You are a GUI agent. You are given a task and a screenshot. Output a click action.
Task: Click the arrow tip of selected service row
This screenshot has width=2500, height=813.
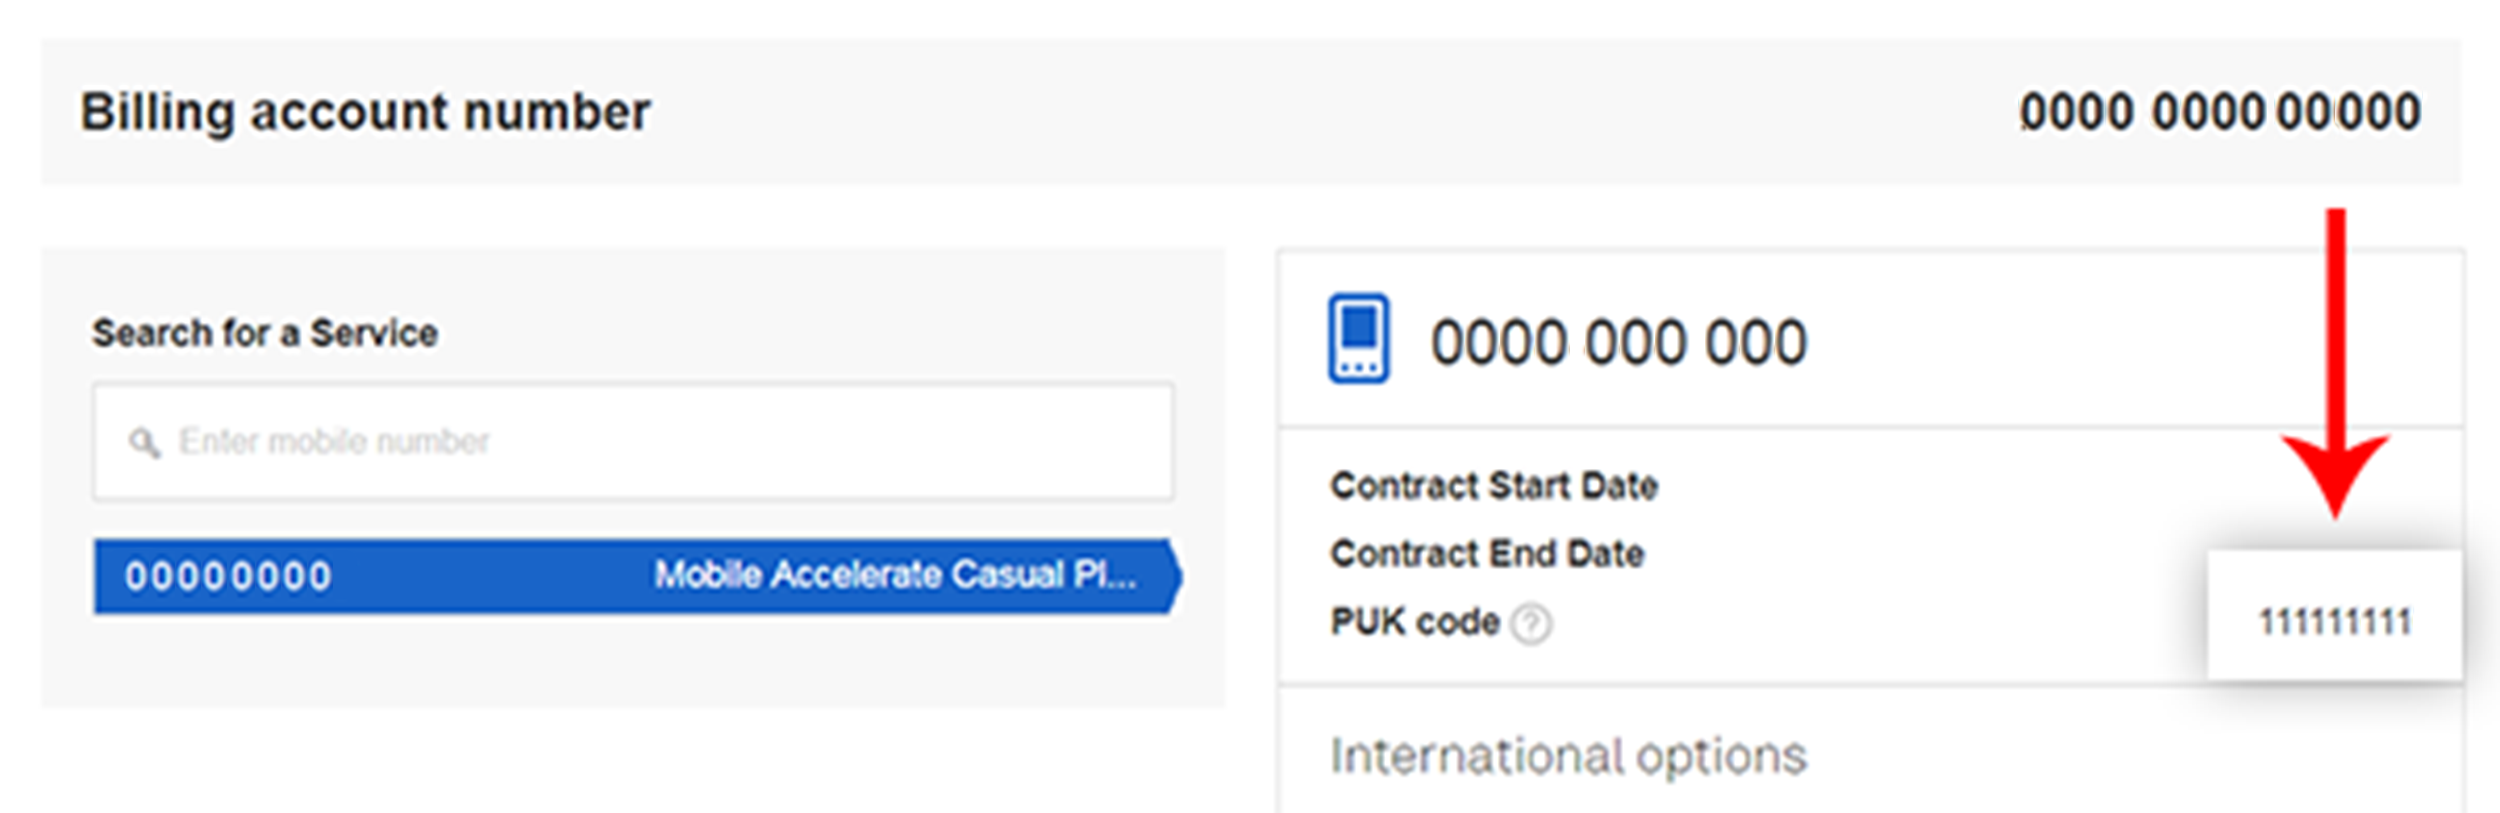pos(1175,576)
